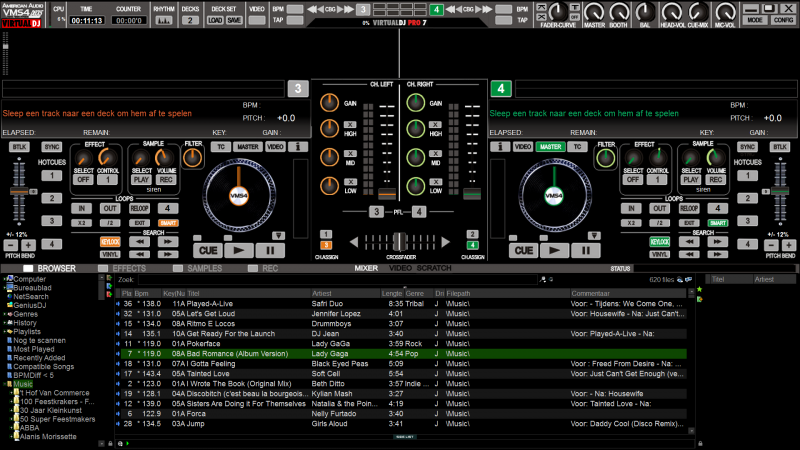
Task: Open the CONFIG settings button
Action: [x=783, y=20]
